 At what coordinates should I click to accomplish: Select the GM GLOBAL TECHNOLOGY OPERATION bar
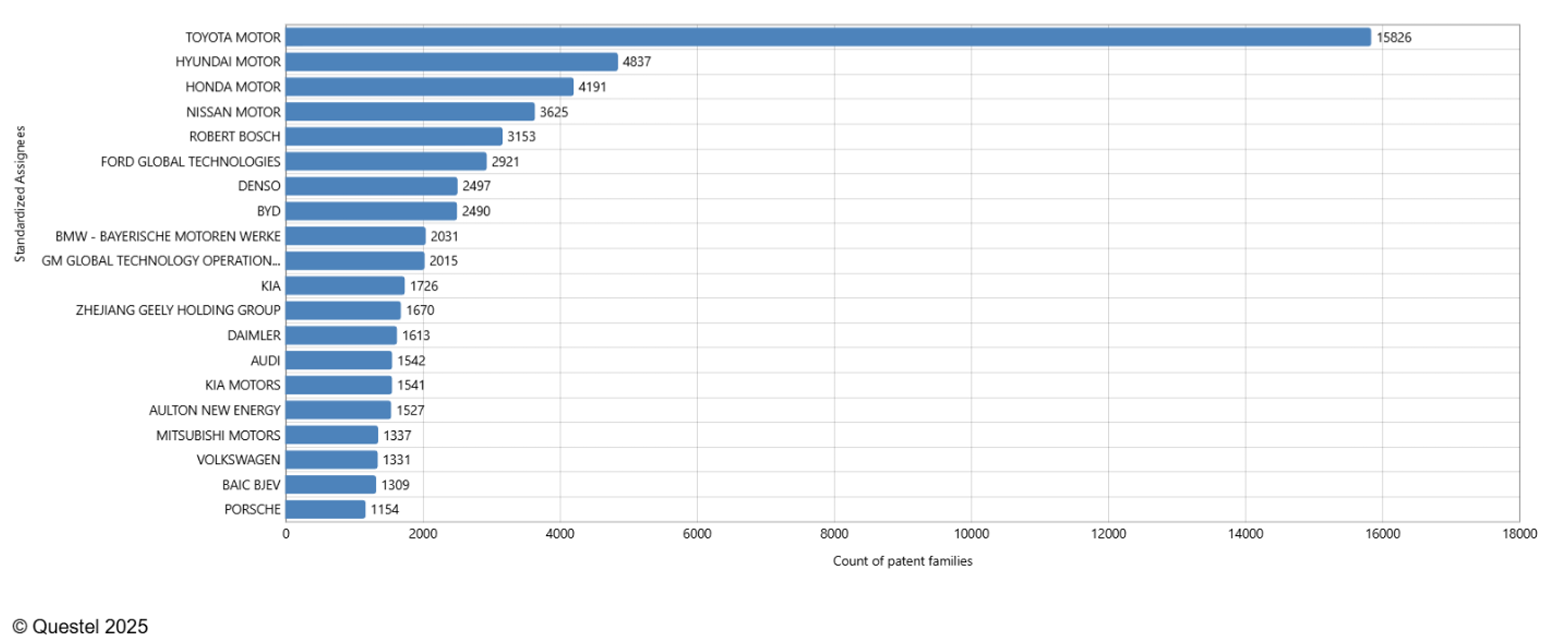(x=355, y=261)
